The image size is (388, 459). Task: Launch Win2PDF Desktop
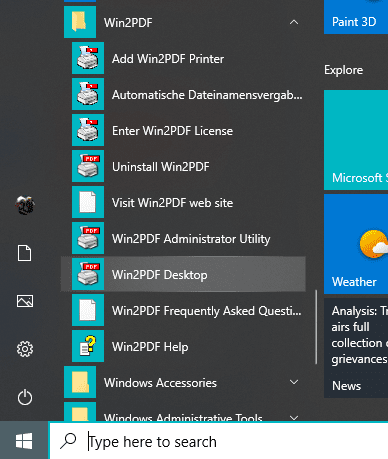click(183, 274)
